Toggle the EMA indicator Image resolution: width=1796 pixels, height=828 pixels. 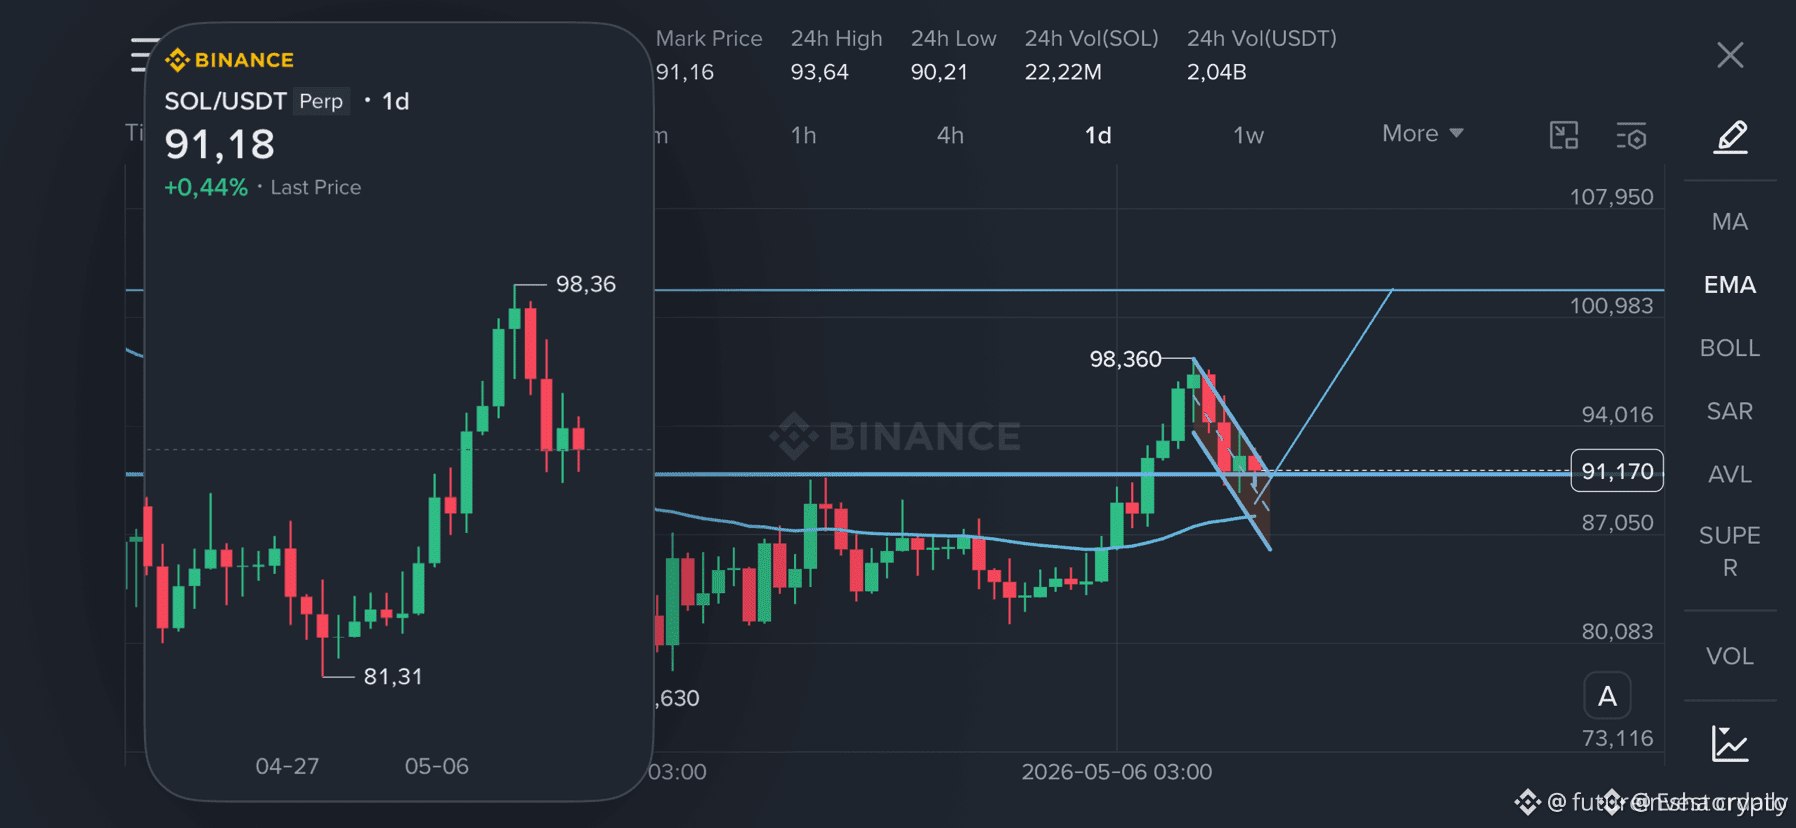[1730, 285]
